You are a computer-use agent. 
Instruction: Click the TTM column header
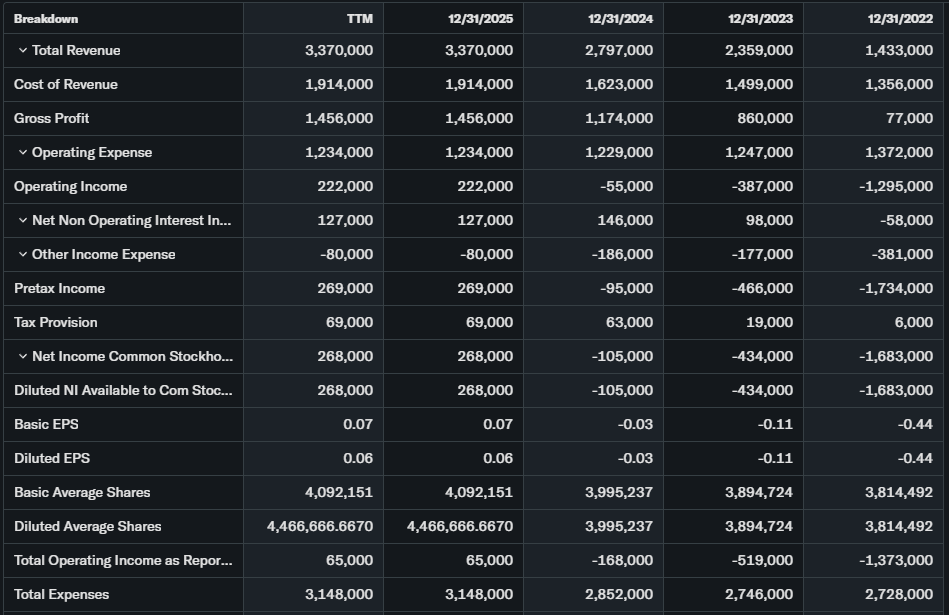point(359,19)
